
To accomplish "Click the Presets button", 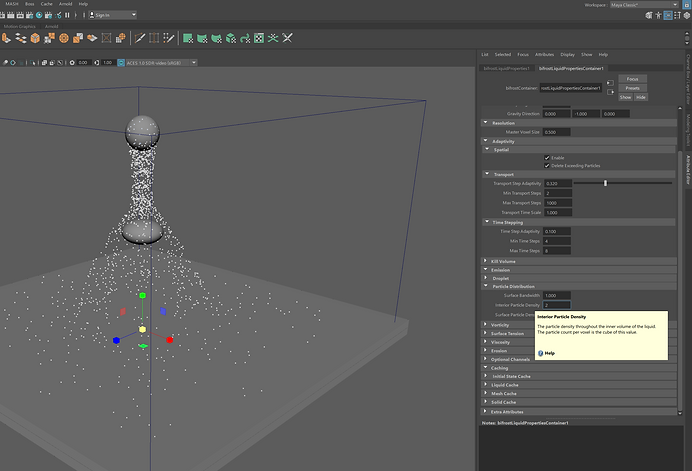I will (632, 88).
